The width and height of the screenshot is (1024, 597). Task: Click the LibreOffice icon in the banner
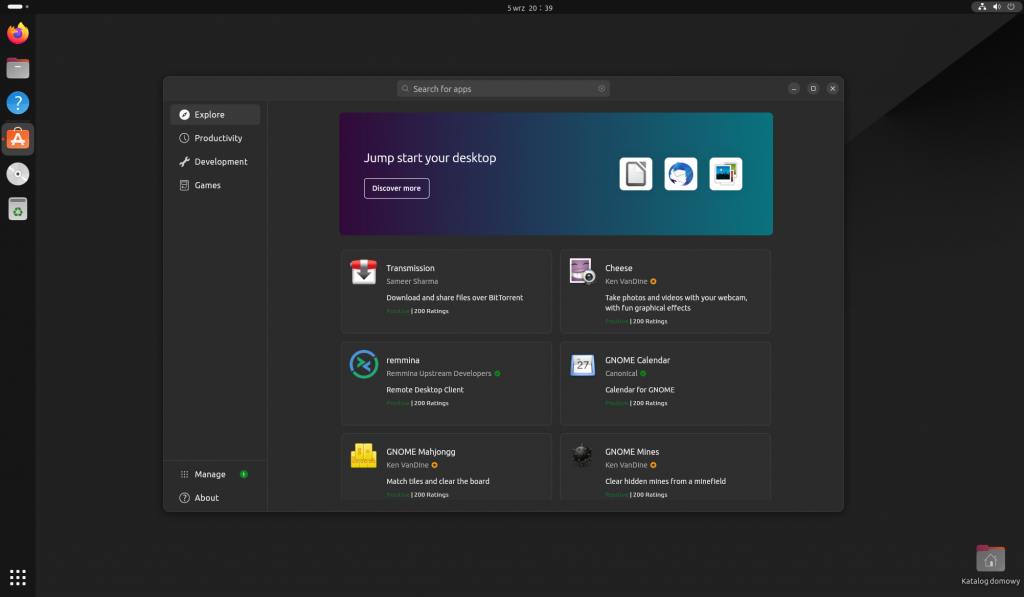(x=636, y=173)
